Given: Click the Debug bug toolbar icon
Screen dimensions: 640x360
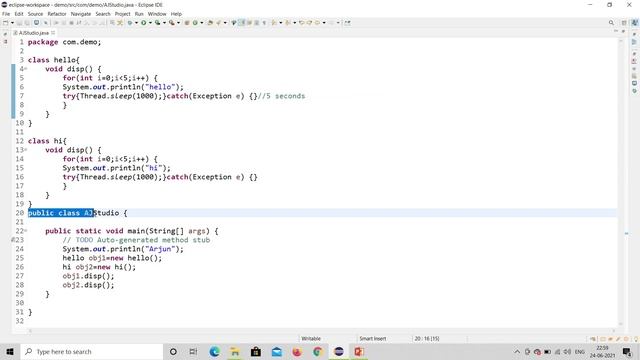Looking at the screenshot, I should tap(130, 23).
